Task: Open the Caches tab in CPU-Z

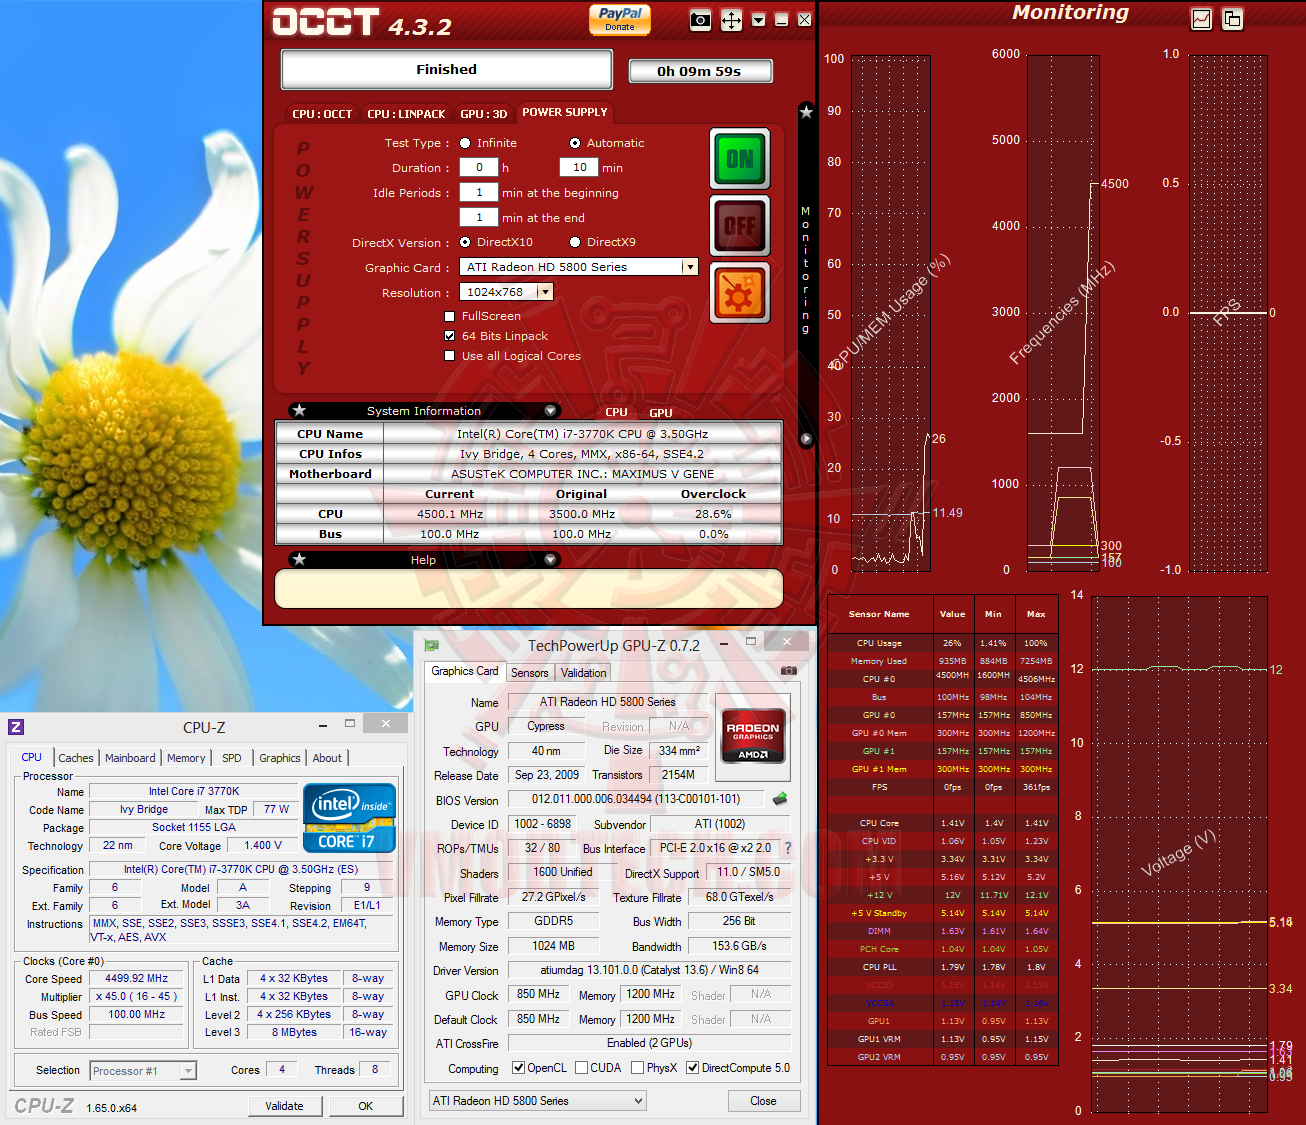Action: pos(75,758)
